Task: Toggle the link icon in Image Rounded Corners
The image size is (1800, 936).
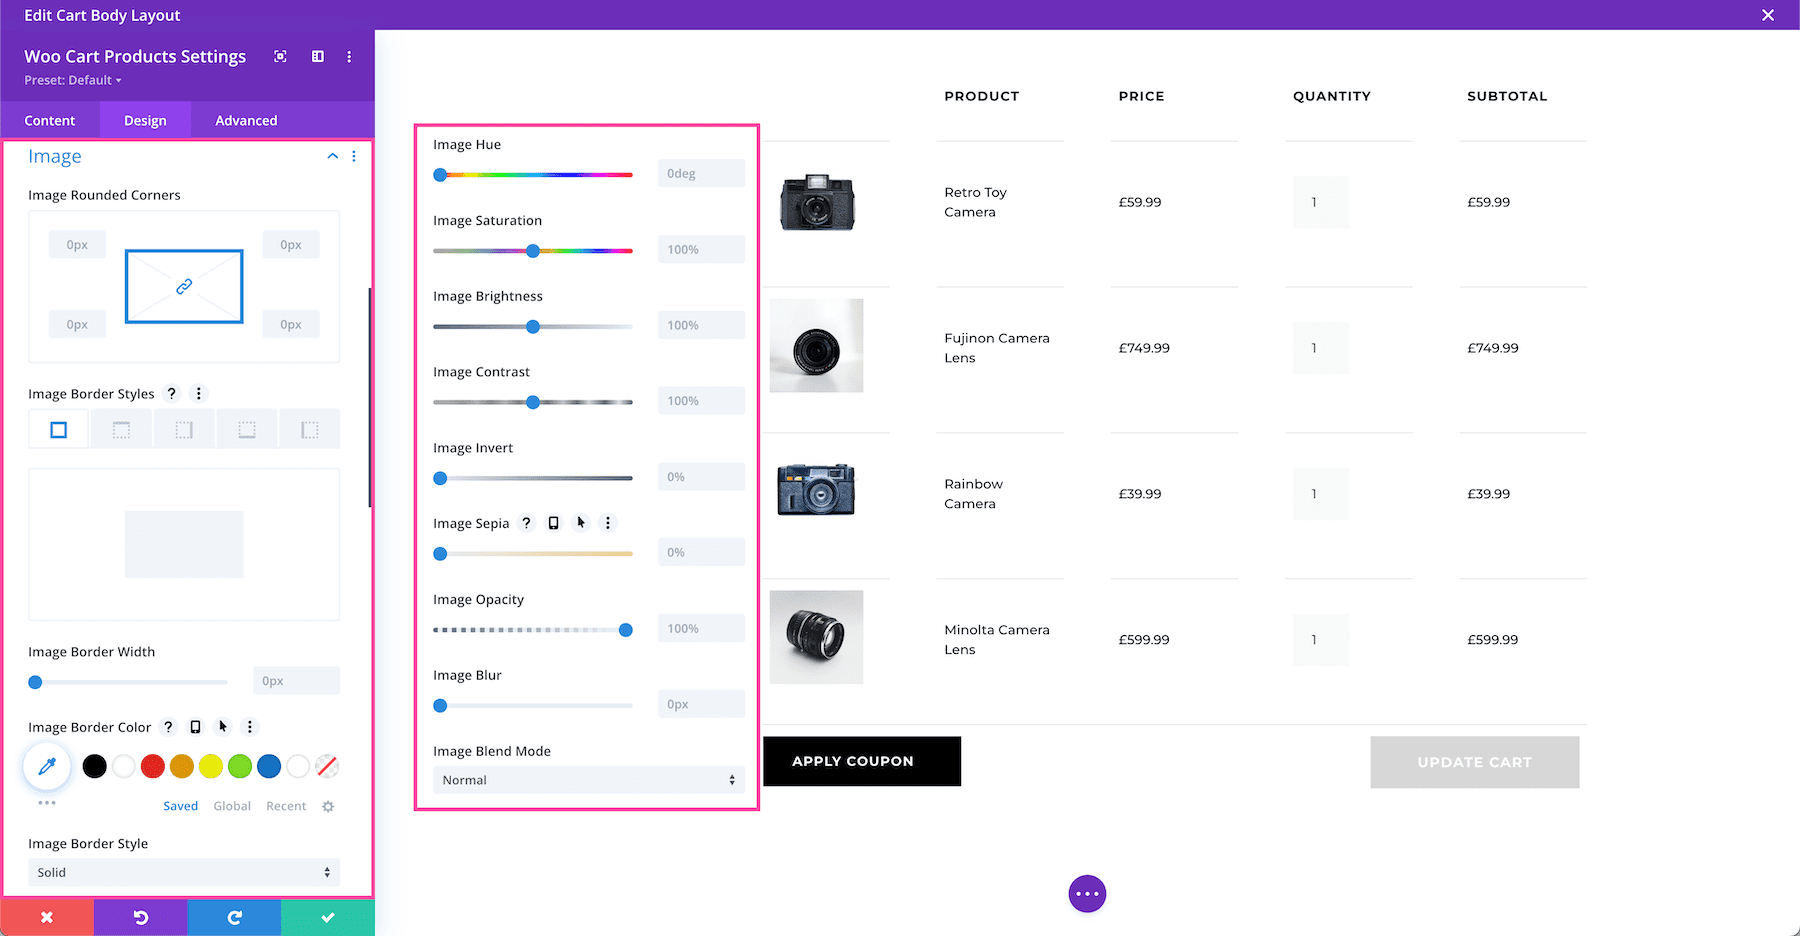Action: coord(183,286)
